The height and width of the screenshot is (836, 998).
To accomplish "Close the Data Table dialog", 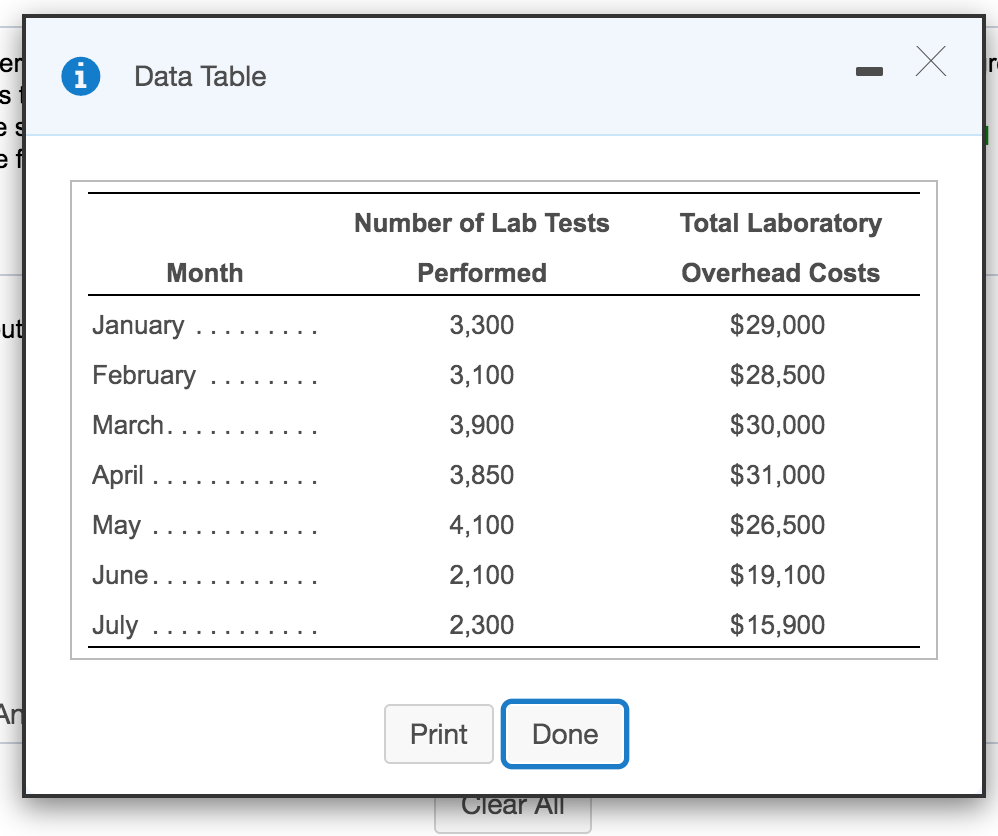I will (931, 61).
